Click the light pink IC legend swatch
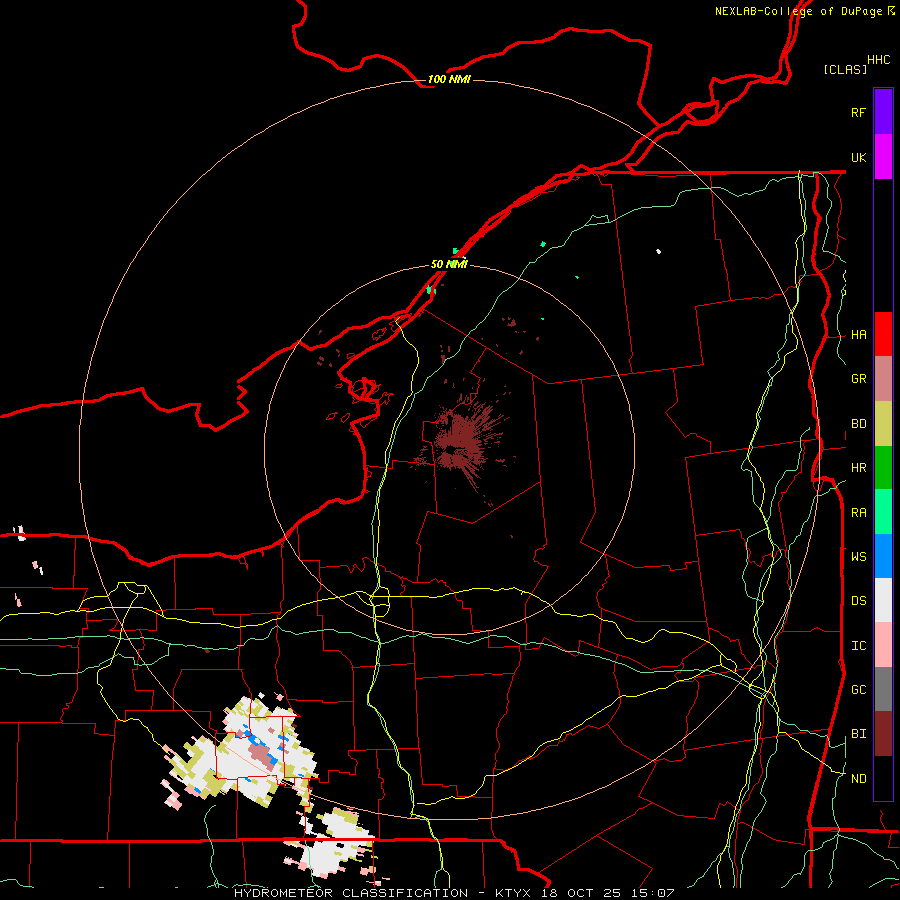This screenshot has height=900, width=900. (x=883, y=645)
